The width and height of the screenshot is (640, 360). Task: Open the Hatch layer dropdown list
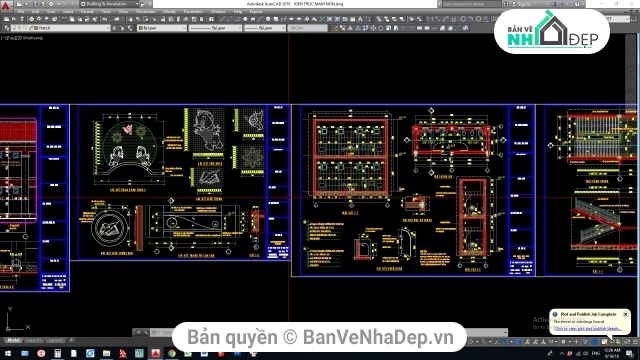click(x=108, y=28)
